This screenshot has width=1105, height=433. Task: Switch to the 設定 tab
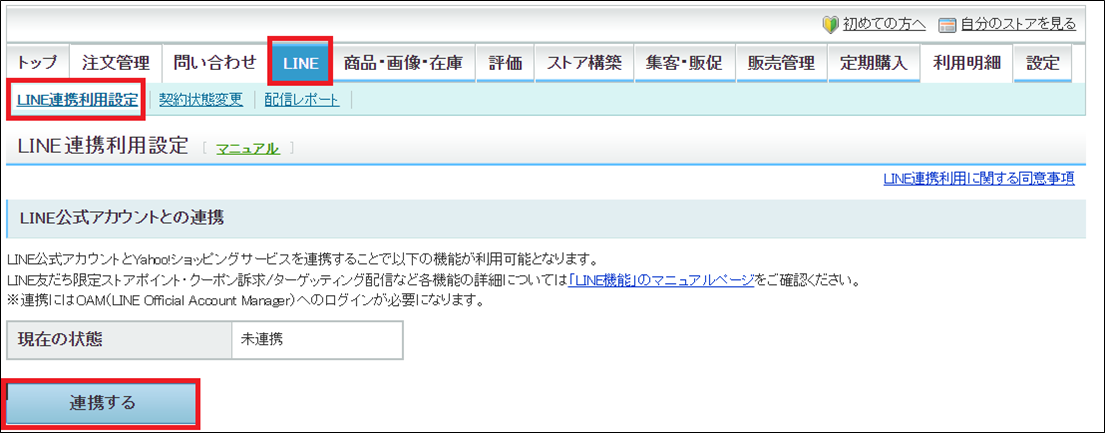pyautogui.click(x=1043, y=63)
